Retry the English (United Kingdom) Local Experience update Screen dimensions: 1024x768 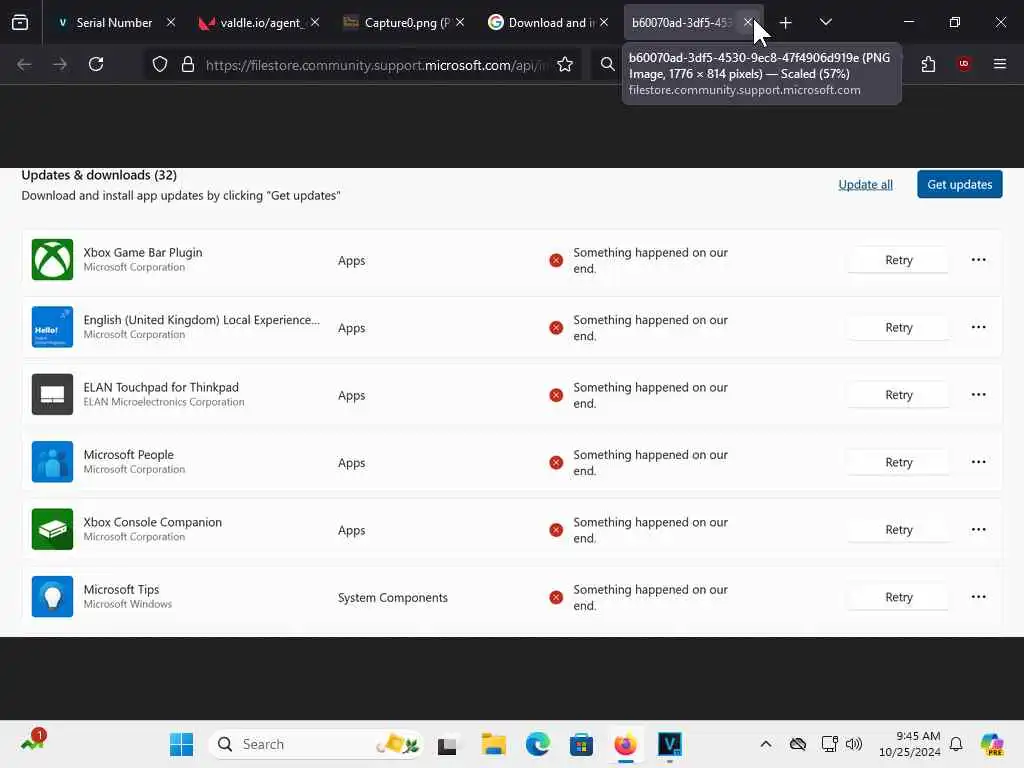(899, 327)
